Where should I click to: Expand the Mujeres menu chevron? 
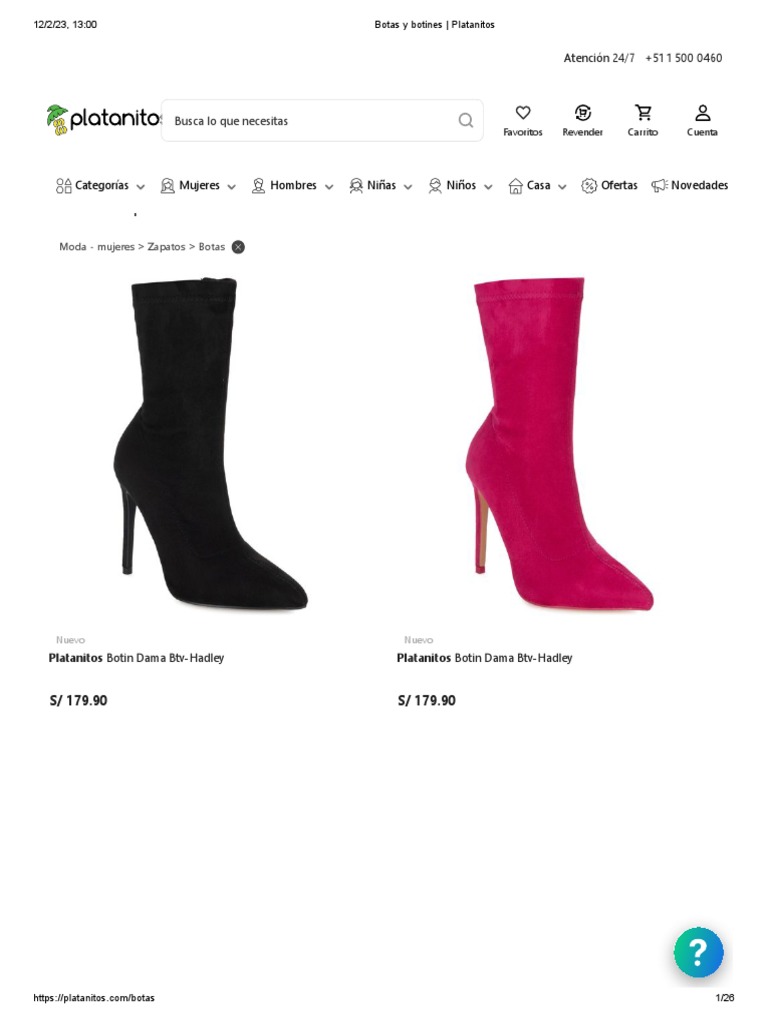pyautogui.click(x=231, y=187)
